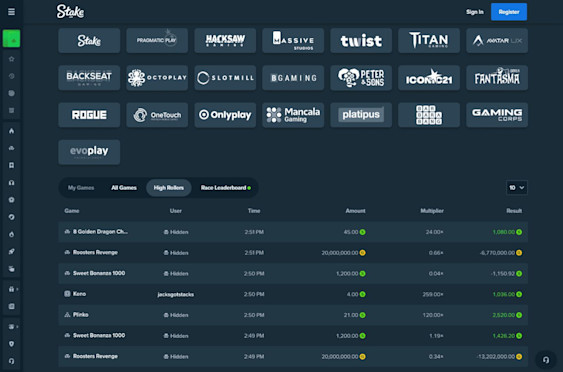Click the Sign In link
The image size is (563, 372).
coord(475,12)
